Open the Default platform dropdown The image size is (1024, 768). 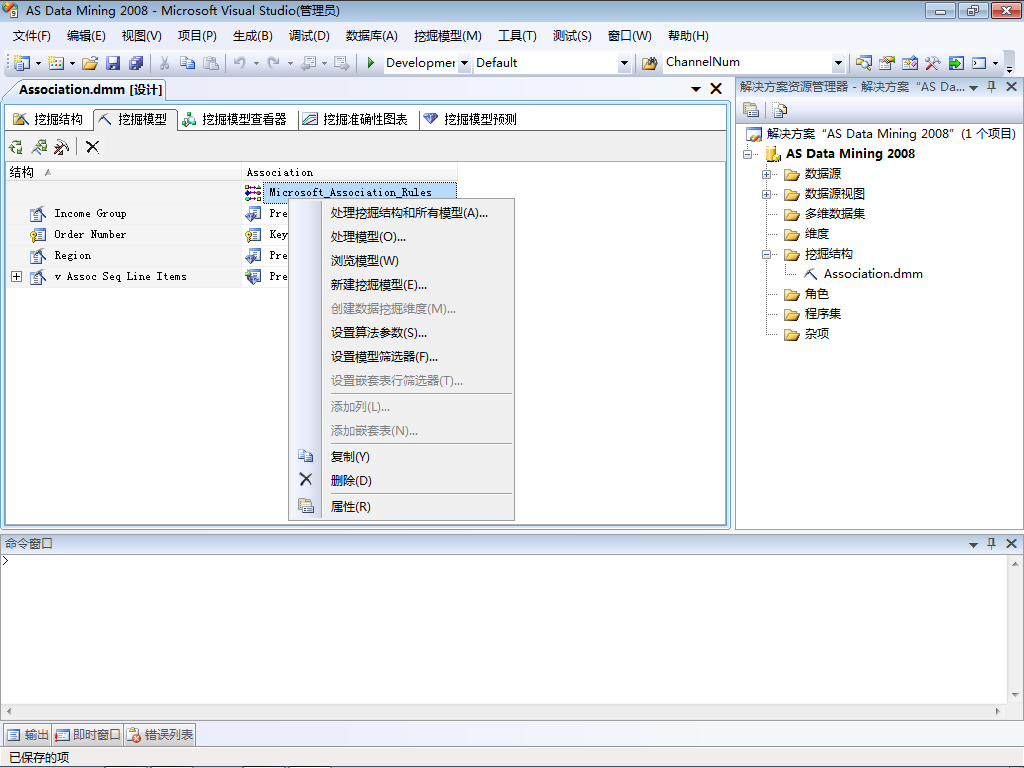[x=624, y=63]
